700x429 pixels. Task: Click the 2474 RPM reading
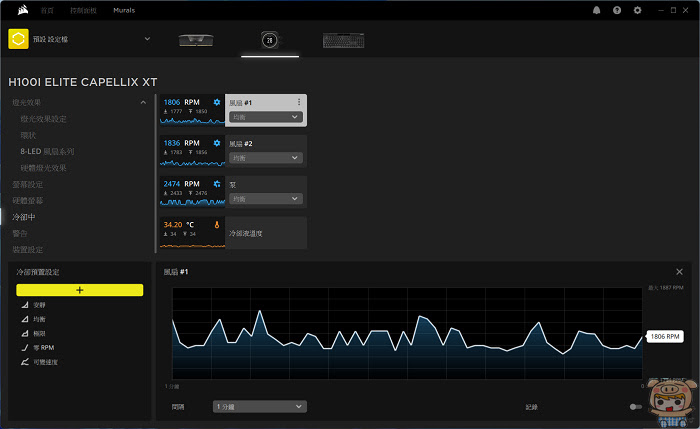coord(181,184)
